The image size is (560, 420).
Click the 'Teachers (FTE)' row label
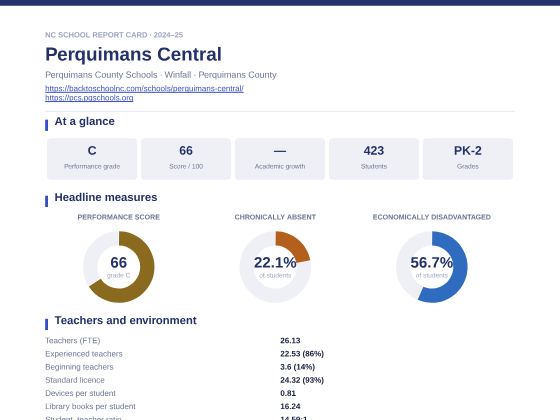pos(73,341)
